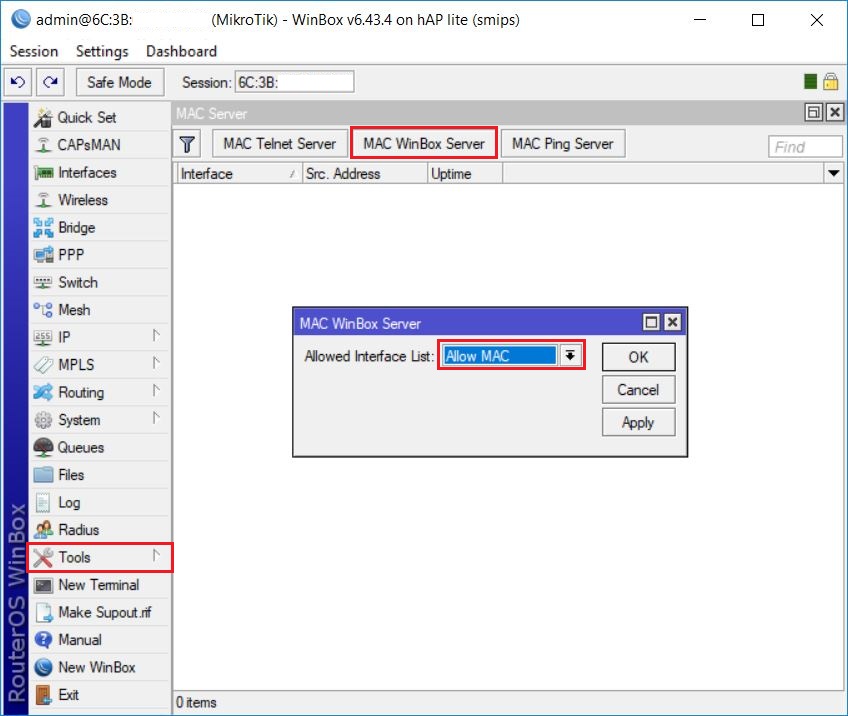The image size is (848, 716).
Task: Open Wireless in the sidebar
Action: 101,200
